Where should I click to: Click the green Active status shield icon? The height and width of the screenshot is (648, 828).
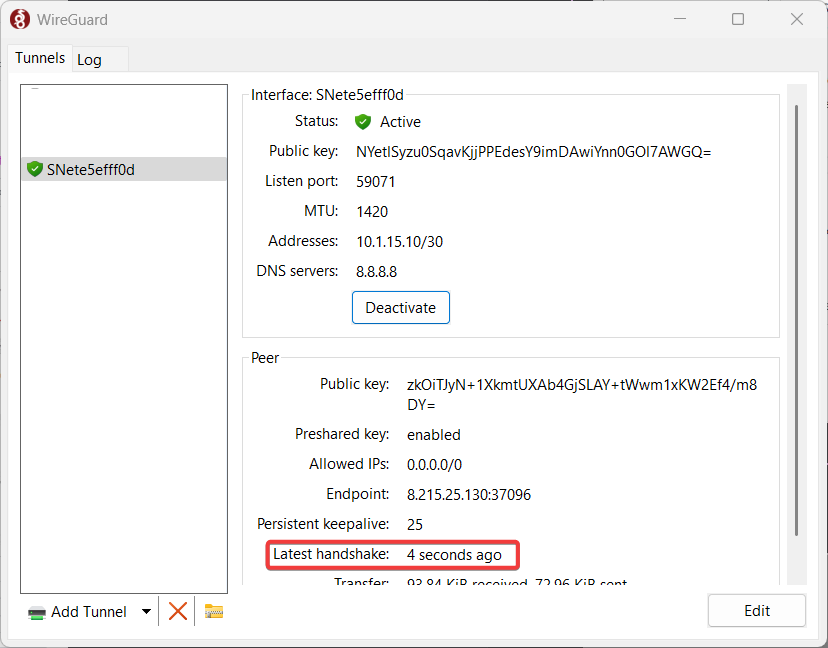tap(363, 121)
